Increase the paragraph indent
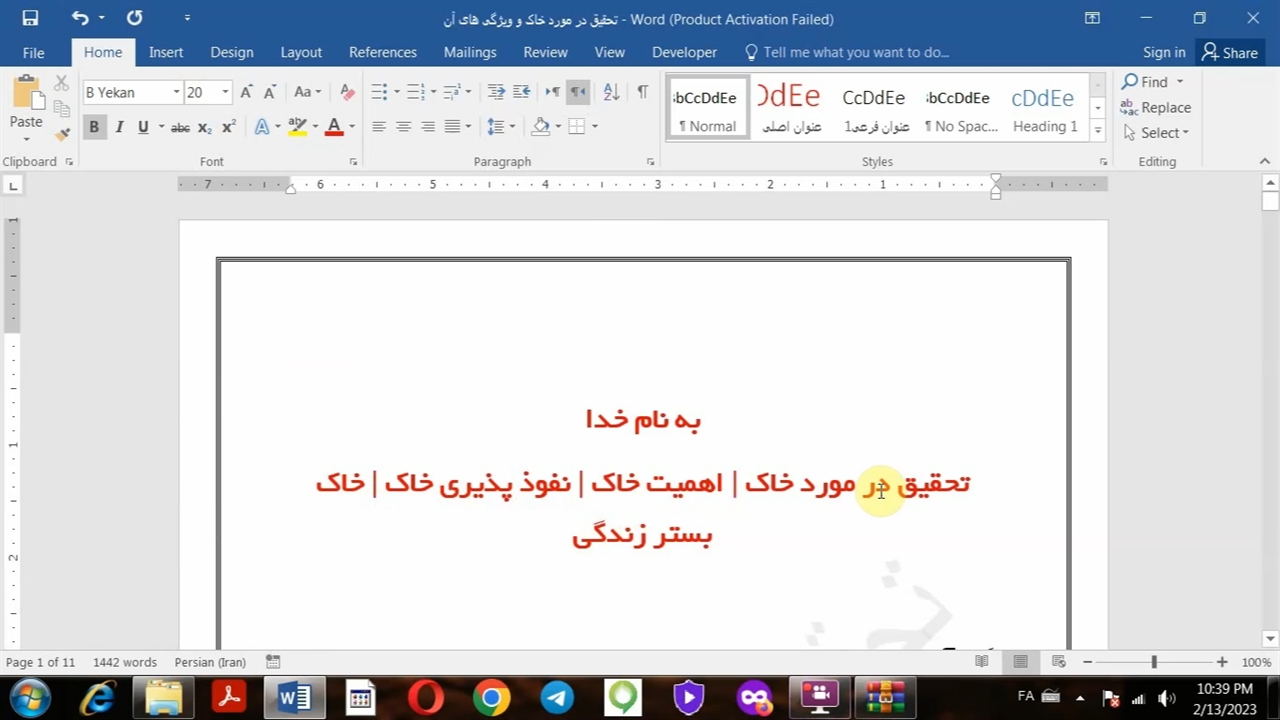 tap(521, 92)
